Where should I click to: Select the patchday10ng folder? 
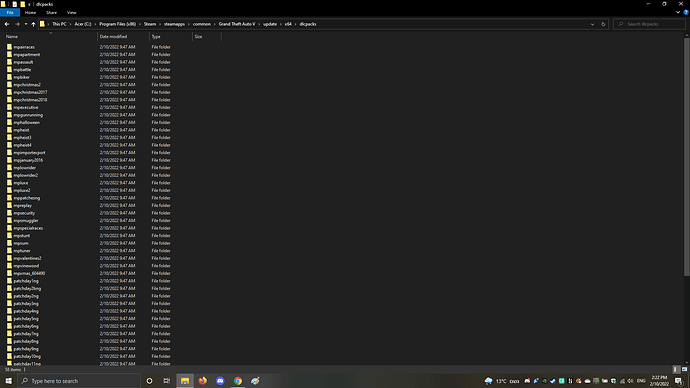point(27,356)
